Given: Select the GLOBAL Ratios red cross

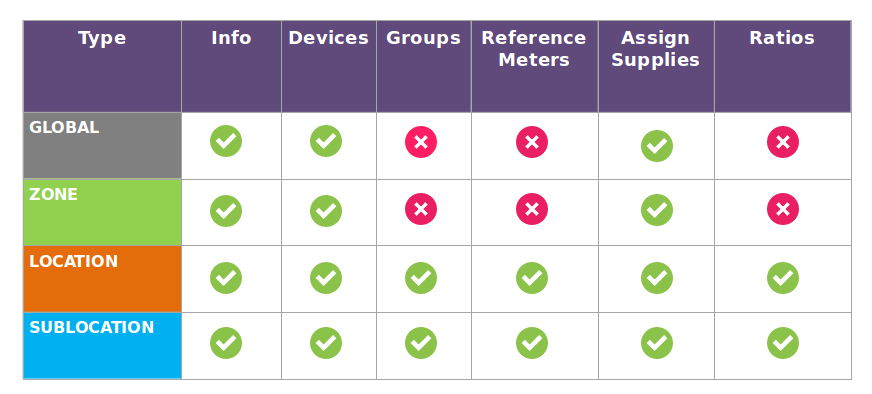Looking at the screenshot, I should click(783, 142).
